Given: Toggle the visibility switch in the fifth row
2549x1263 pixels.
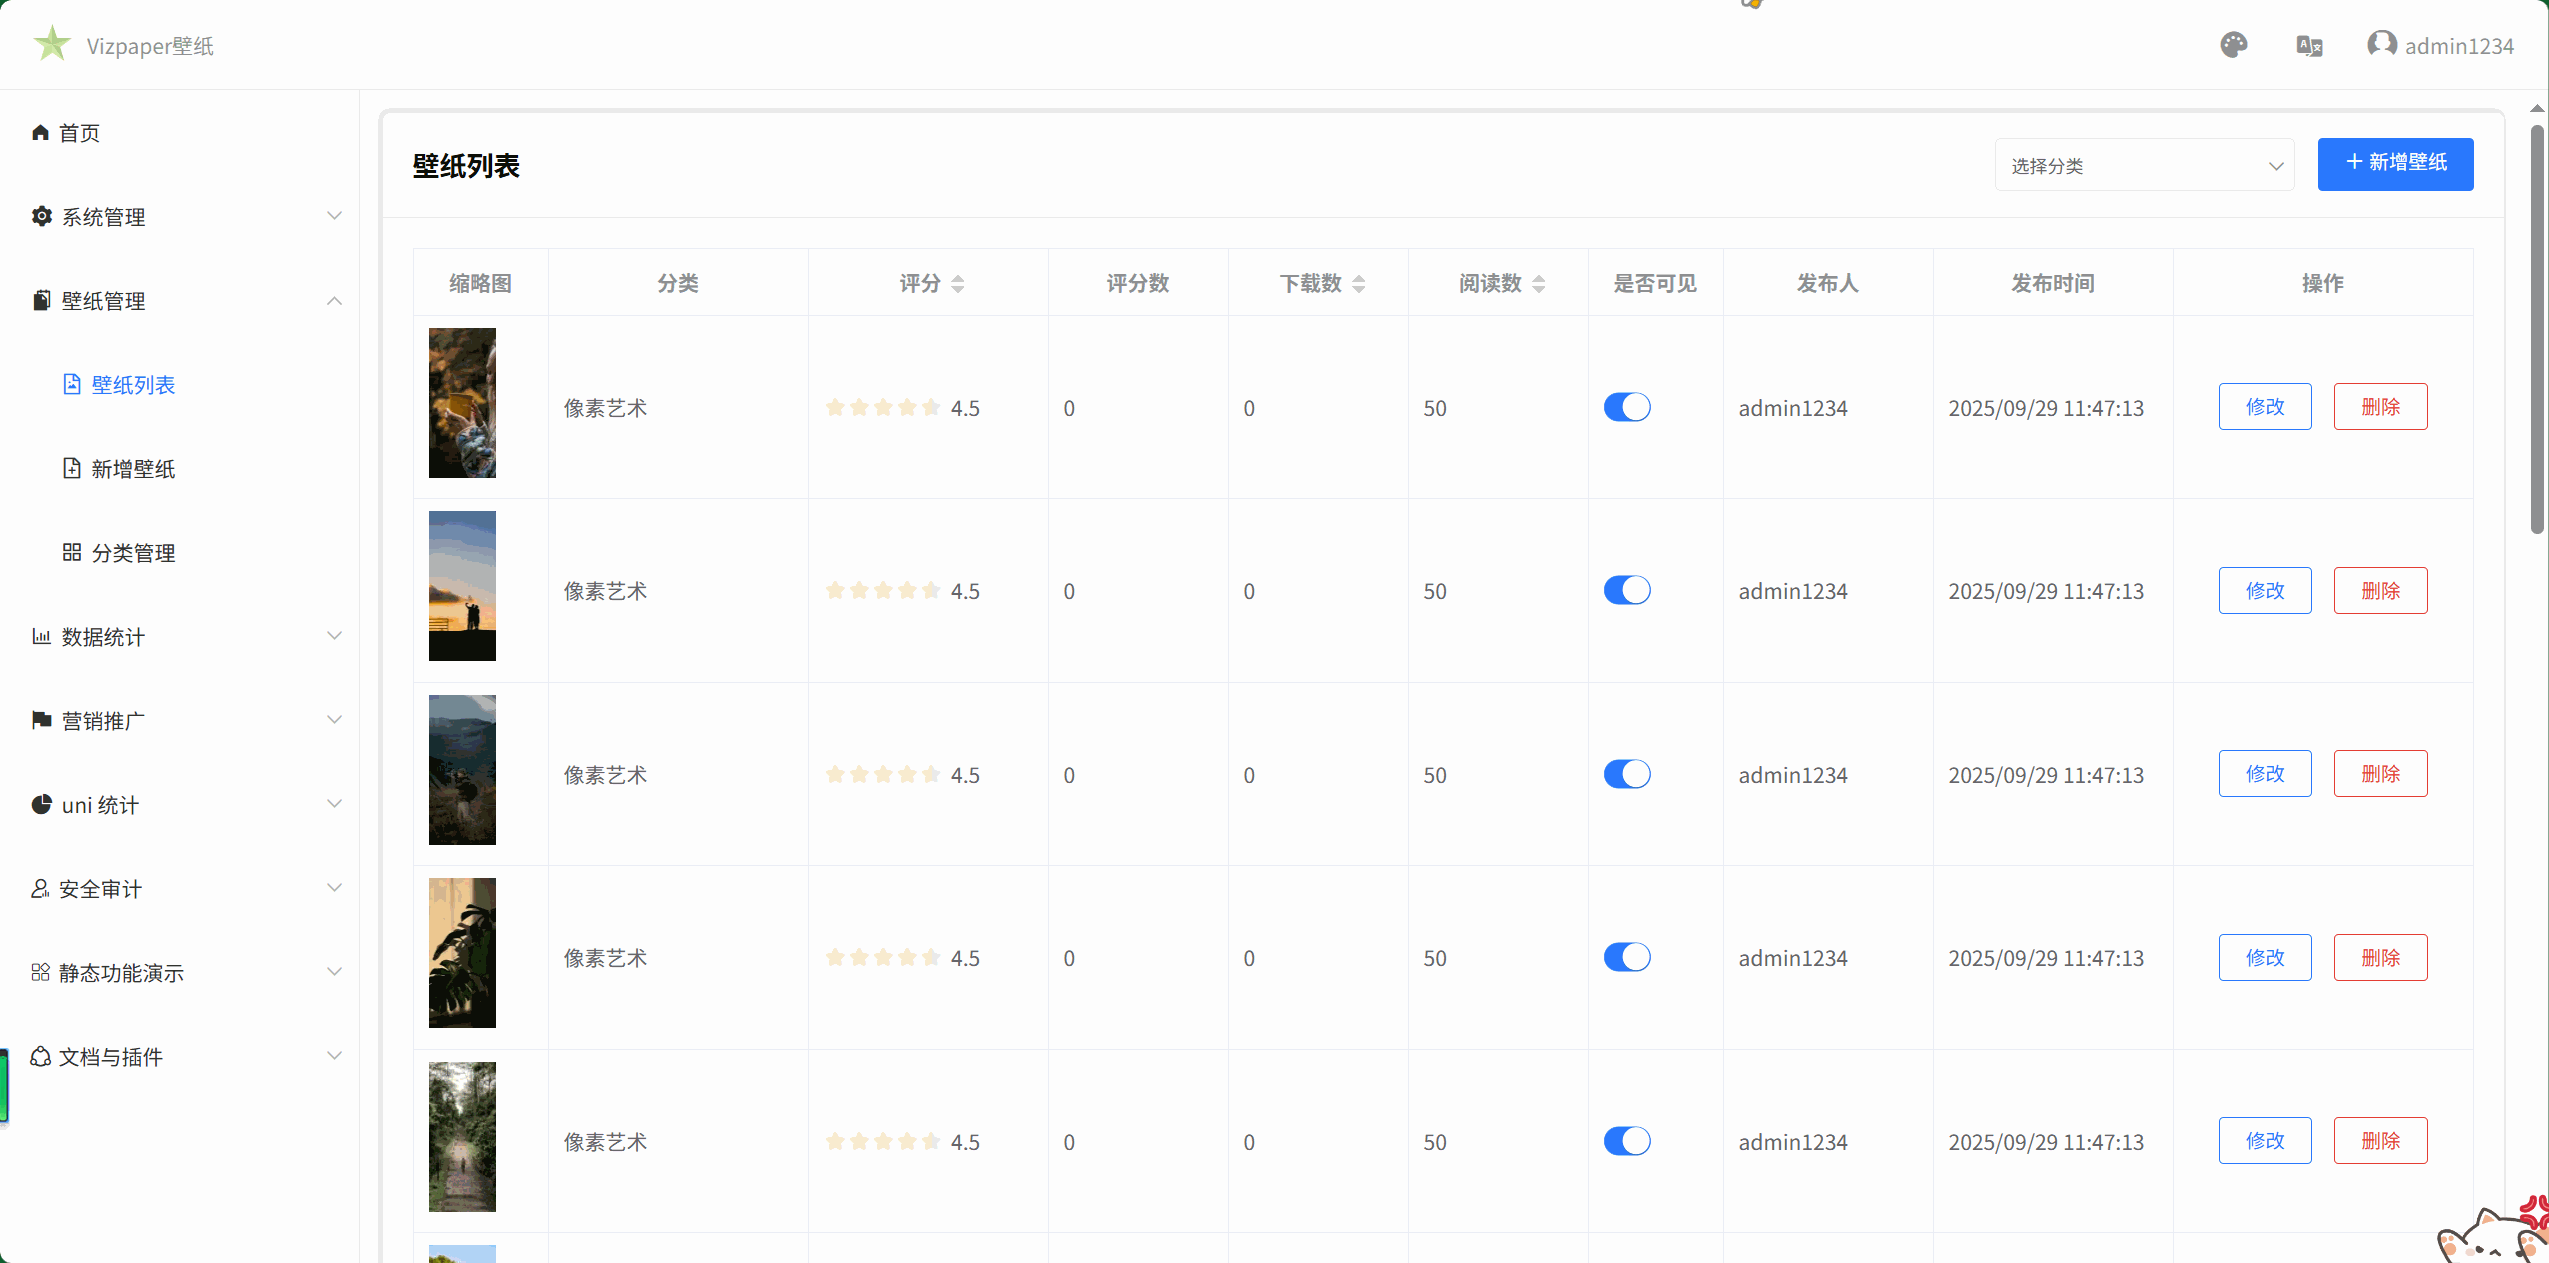Looking at the screenshot, I should [1626, 1141].
